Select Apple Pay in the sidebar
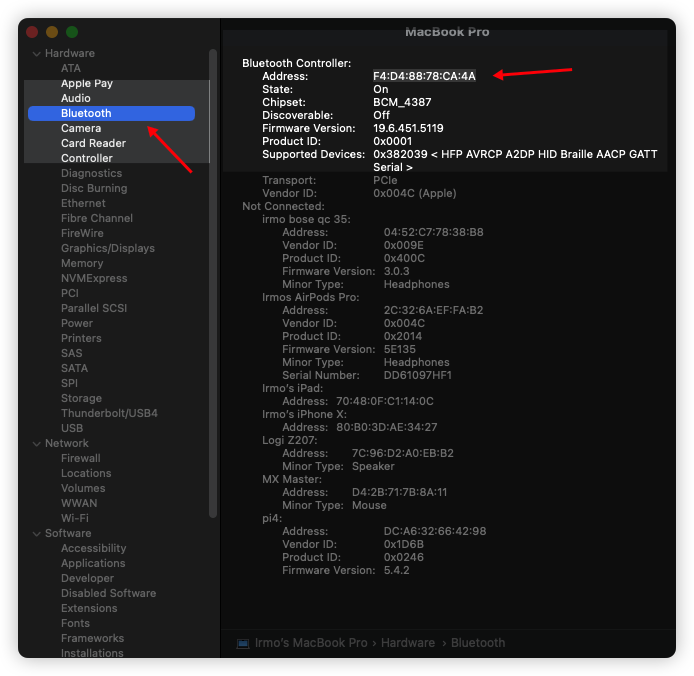Screen dimensions: 694x676 [x=87, y=83]
